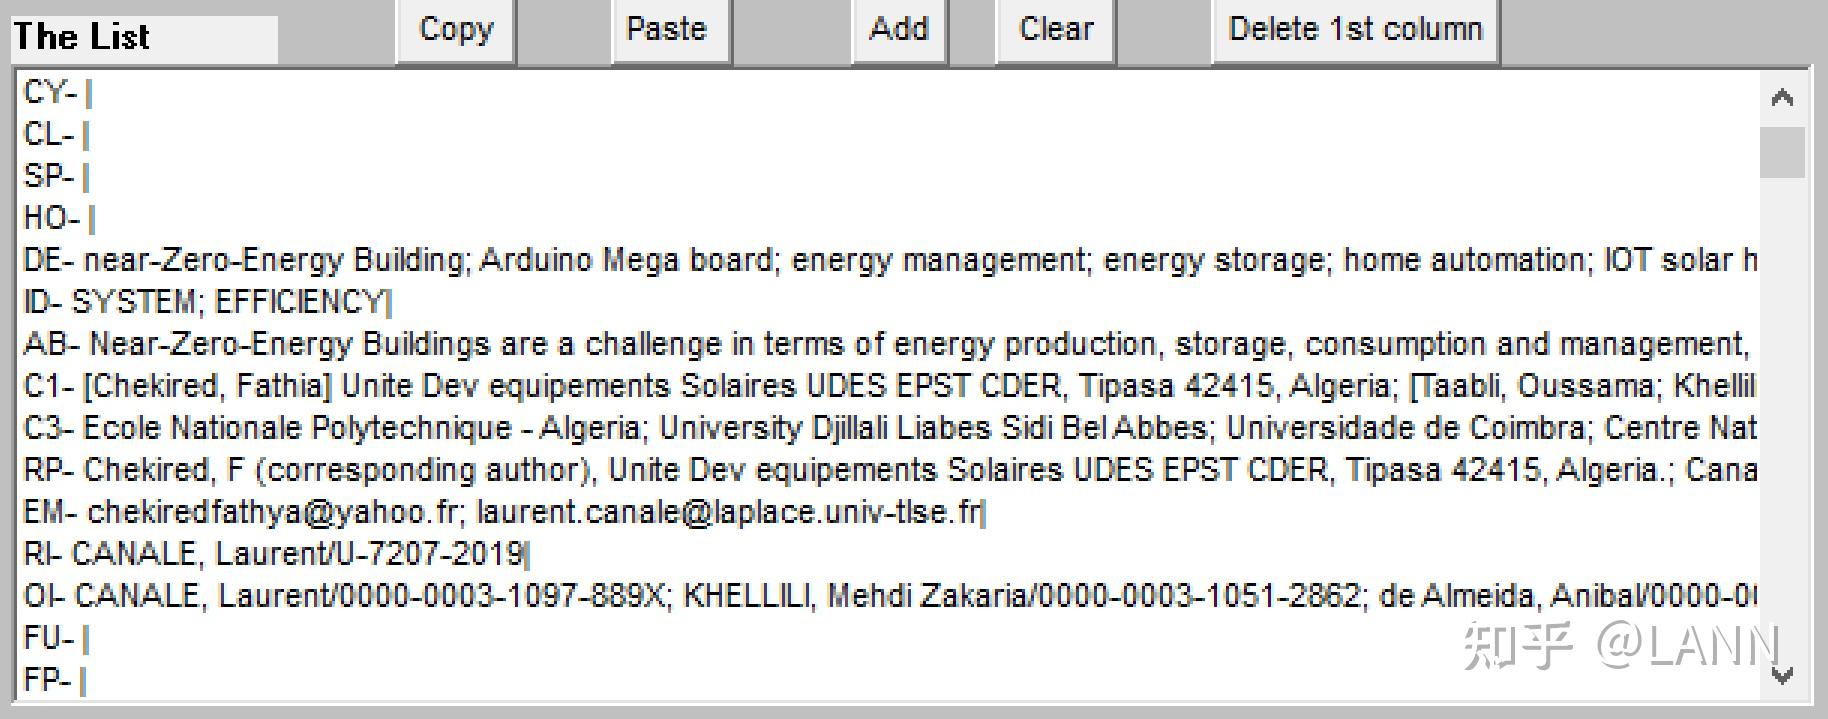Click the Copy button
The image size is (1828, 719).
456,30
